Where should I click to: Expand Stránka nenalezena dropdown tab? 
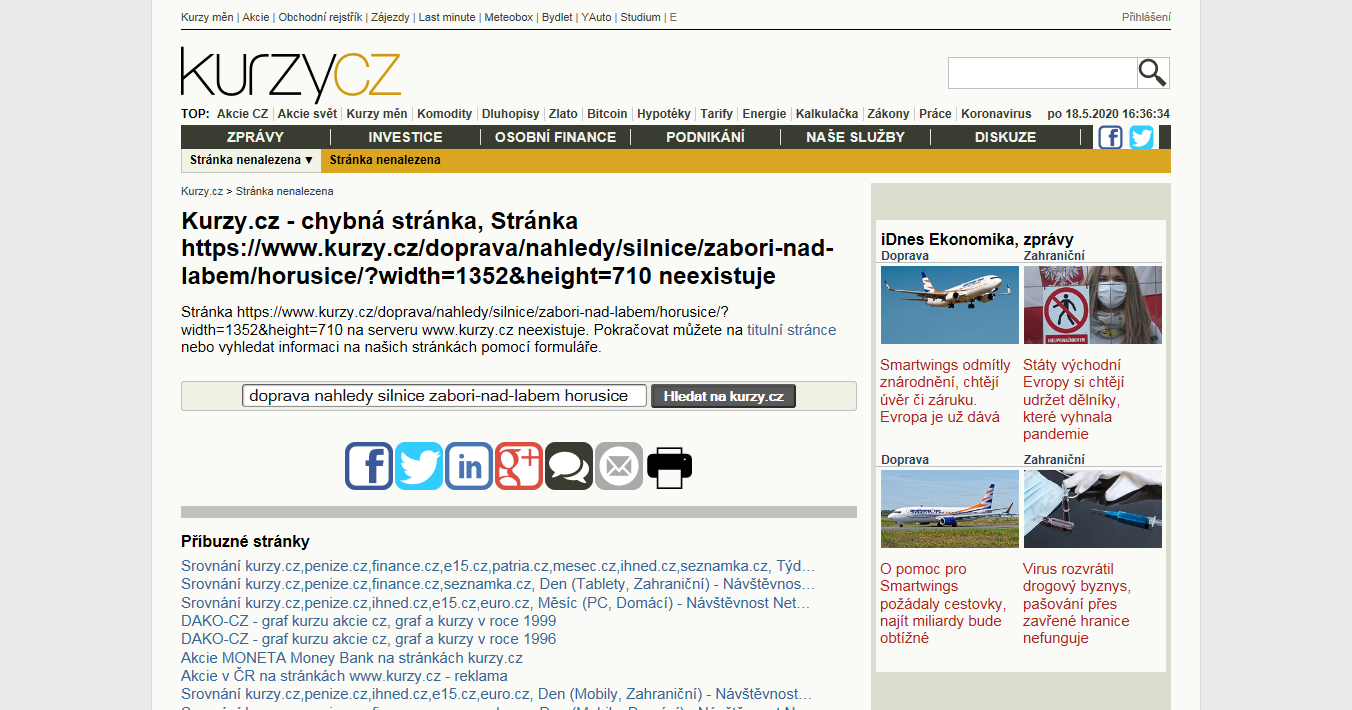252,160
